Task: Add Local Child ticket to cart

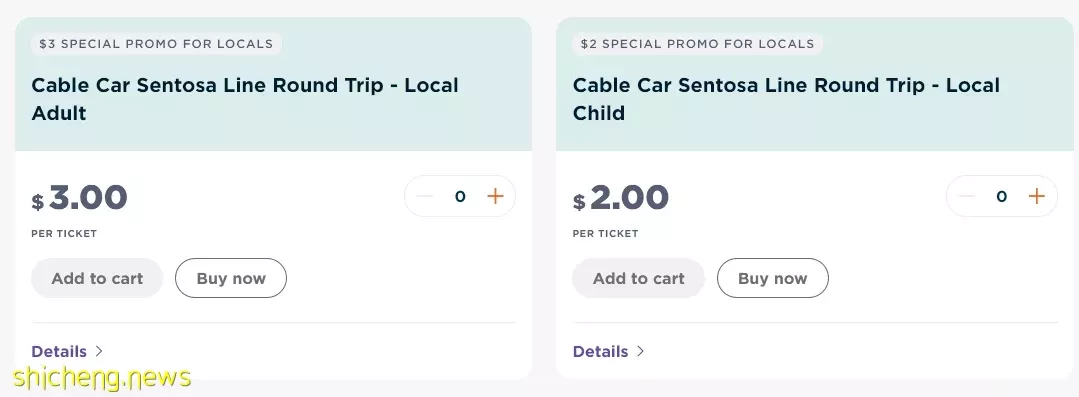Action: point(639,278)
